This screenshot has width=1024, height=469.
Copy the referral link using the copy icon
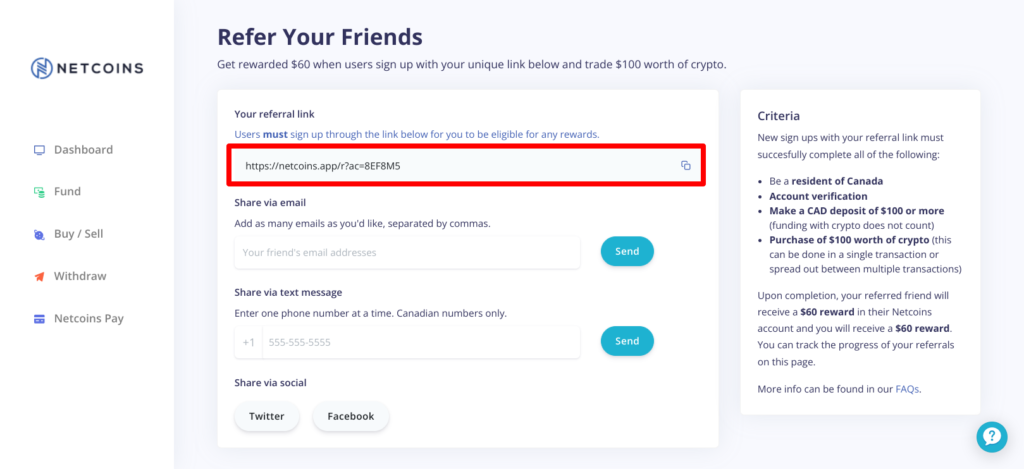[685, 165]
